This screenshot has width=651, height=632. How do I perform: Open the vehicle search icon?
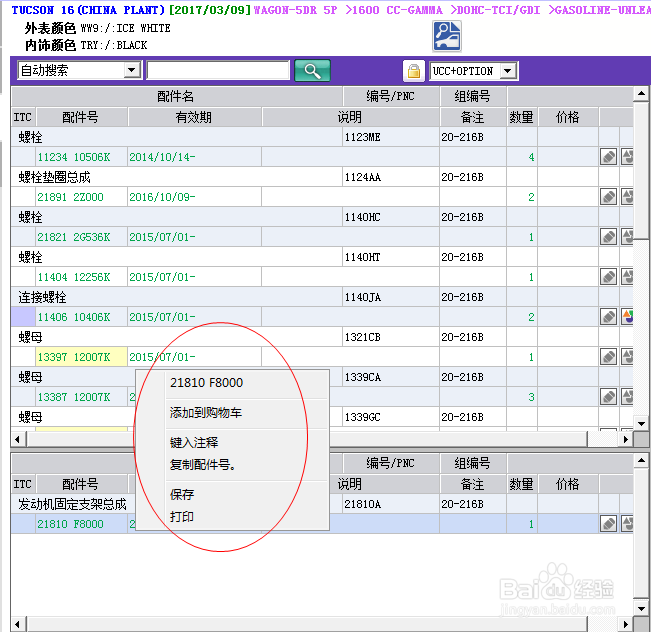point(447,36)
